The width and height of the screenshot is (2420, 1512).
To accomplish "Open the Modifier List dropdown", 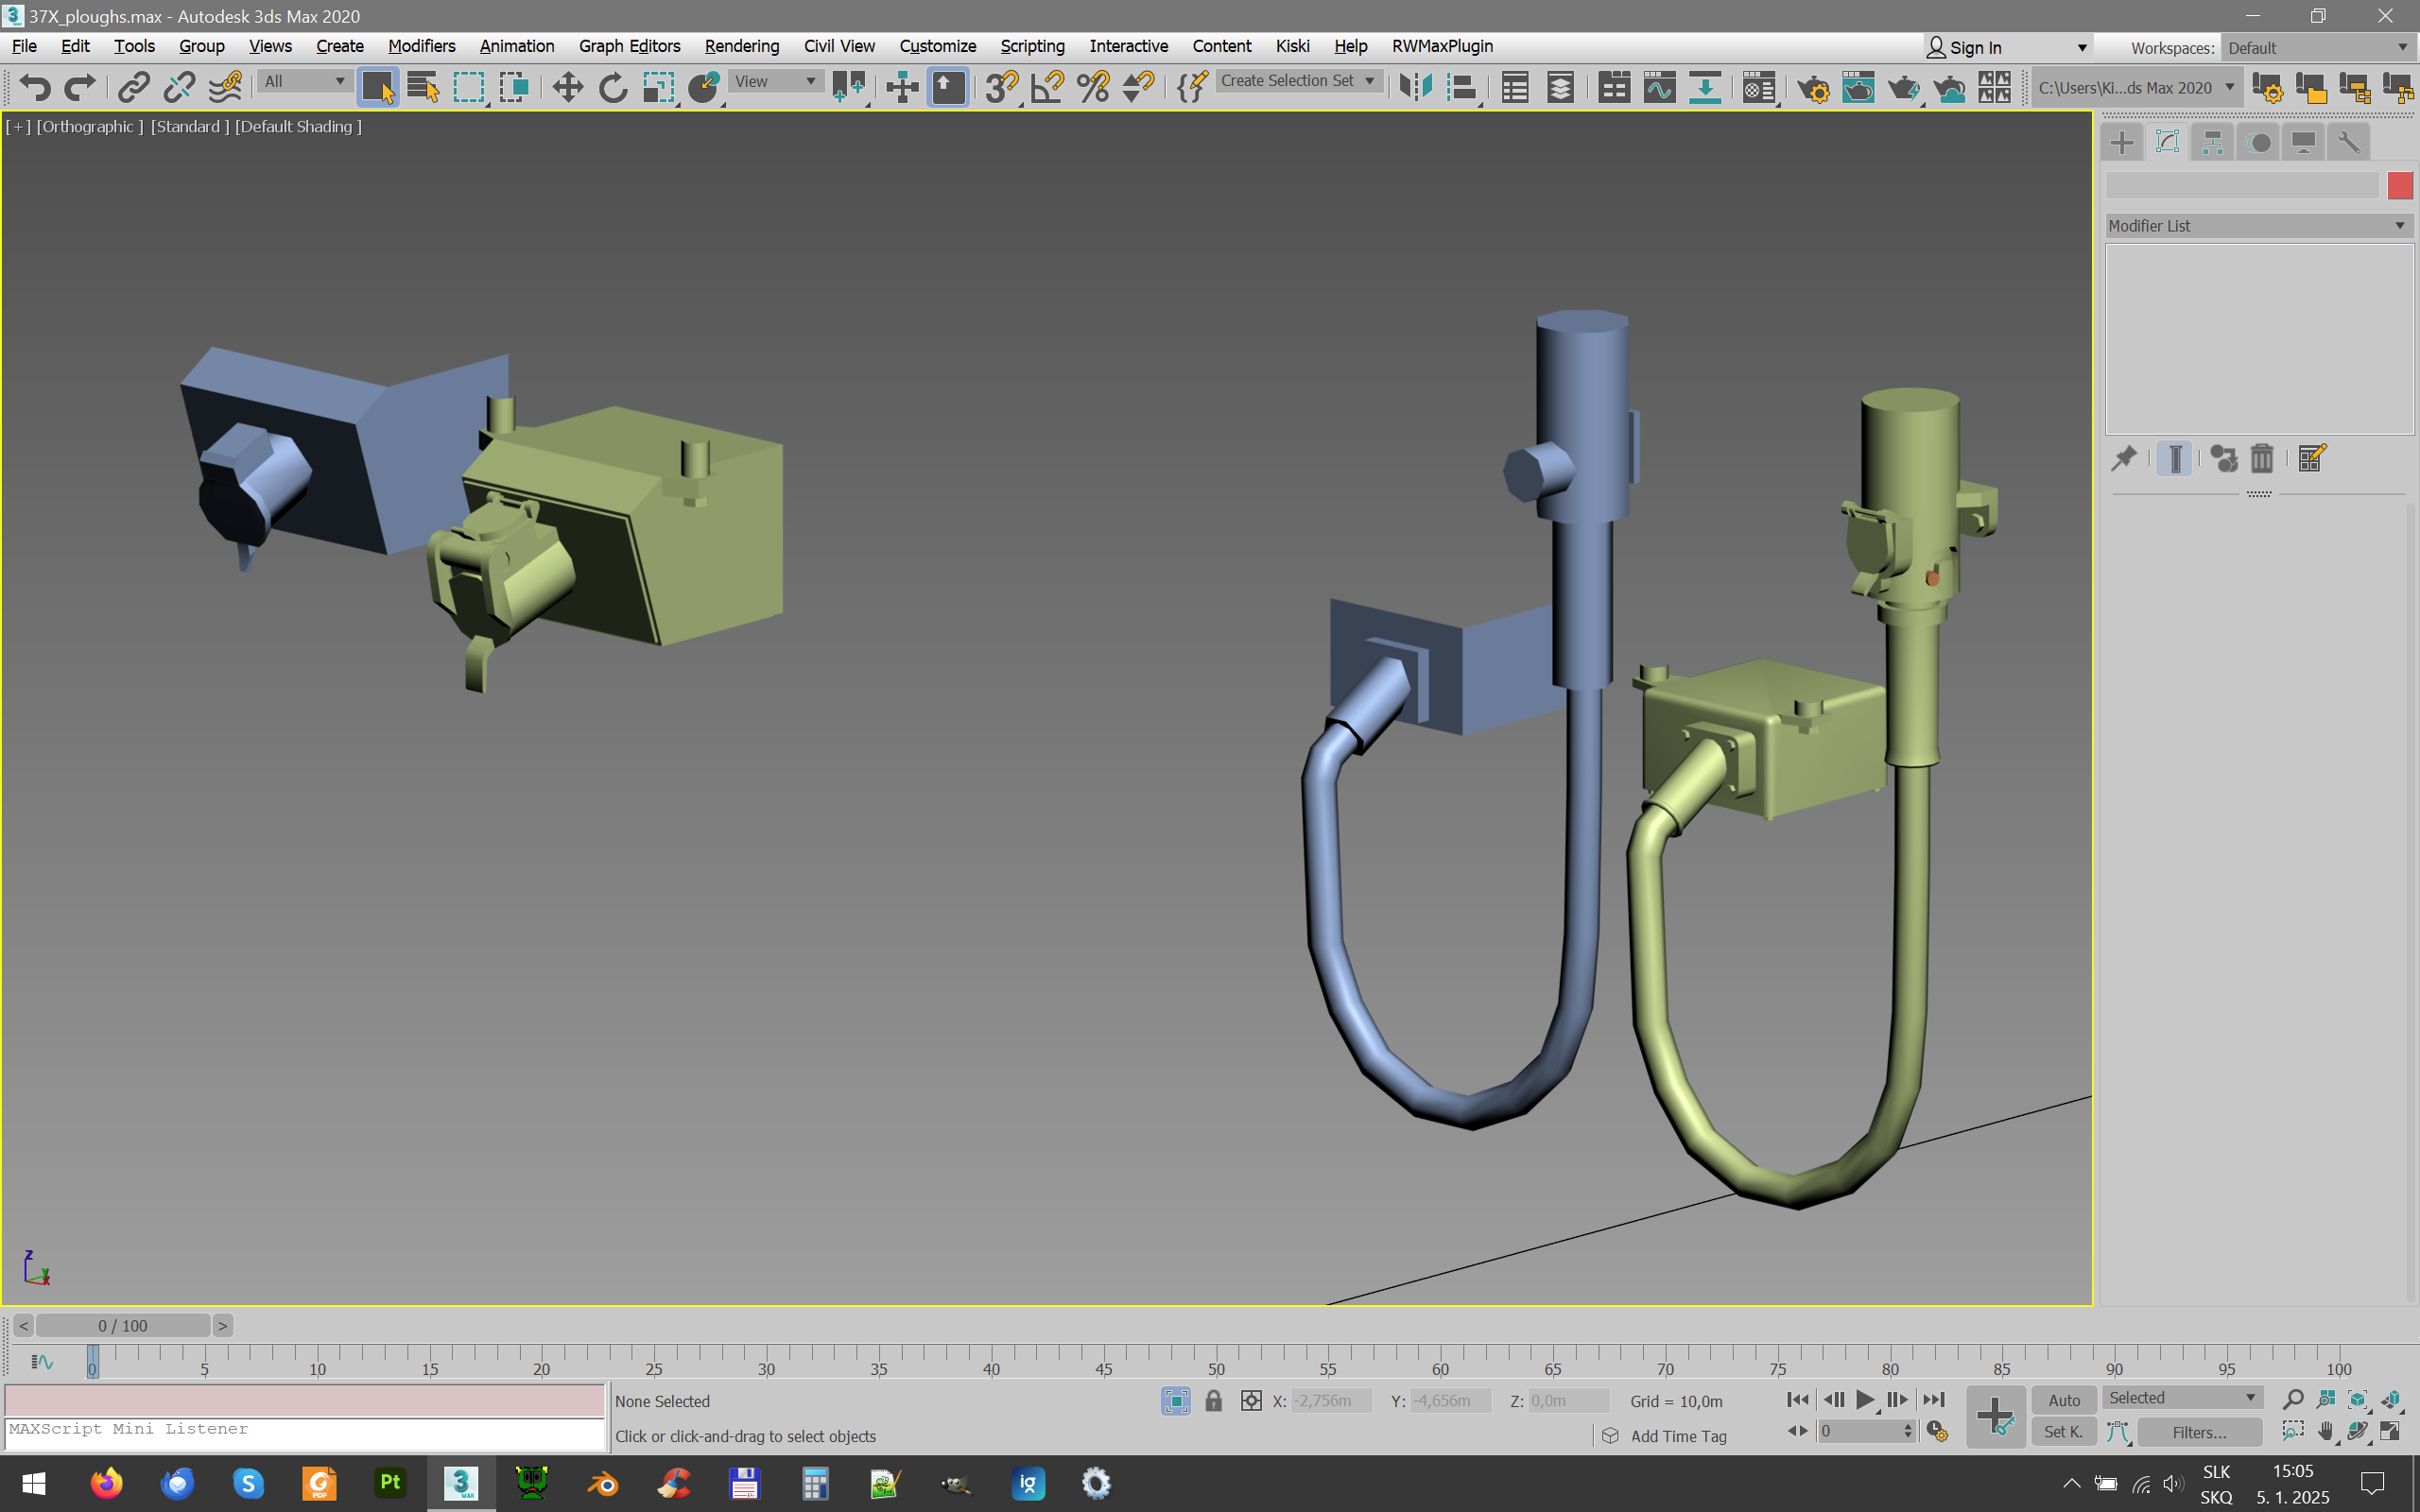I will pyautogui.click(x=2259, y=226).
